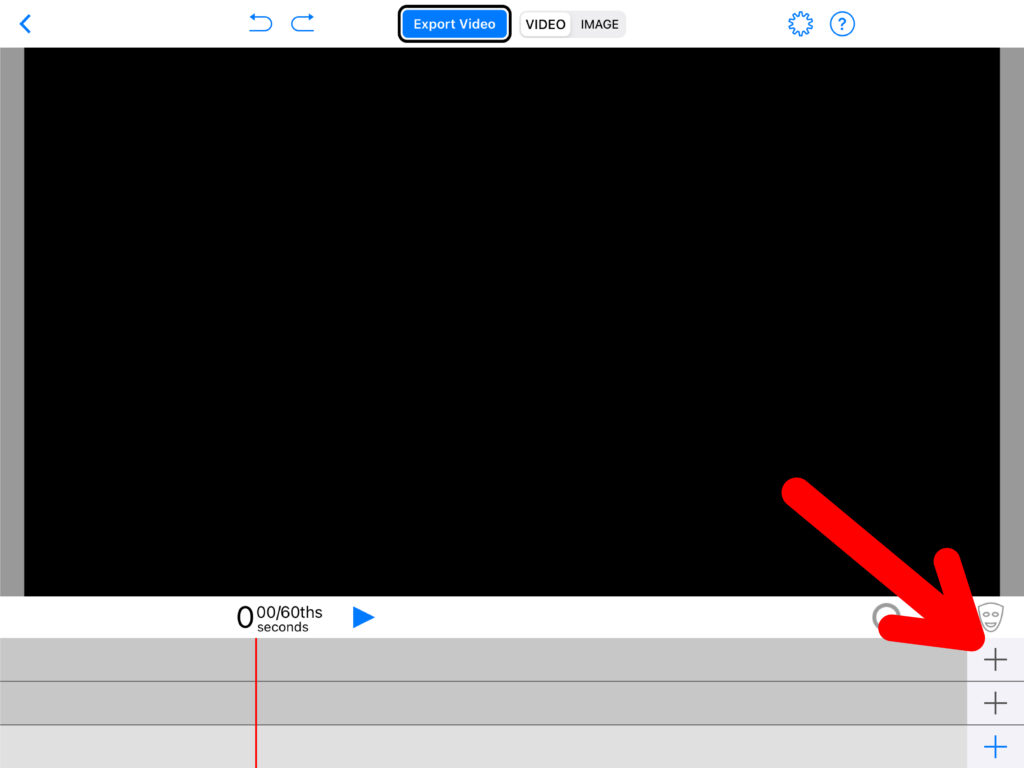The width and height of the screenshot is (1024, 768).
Task: Tap the black video preview canvas
Action: point(512,322)
